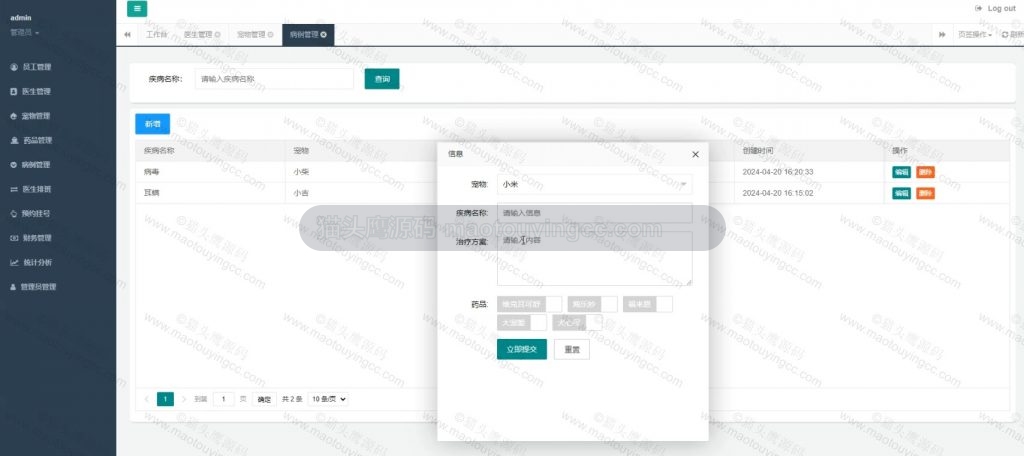Image resolution: width=1024 pixels, height=456 pixels.
Task: Close the 信息 dialog with the X
Action: (696, 155)
